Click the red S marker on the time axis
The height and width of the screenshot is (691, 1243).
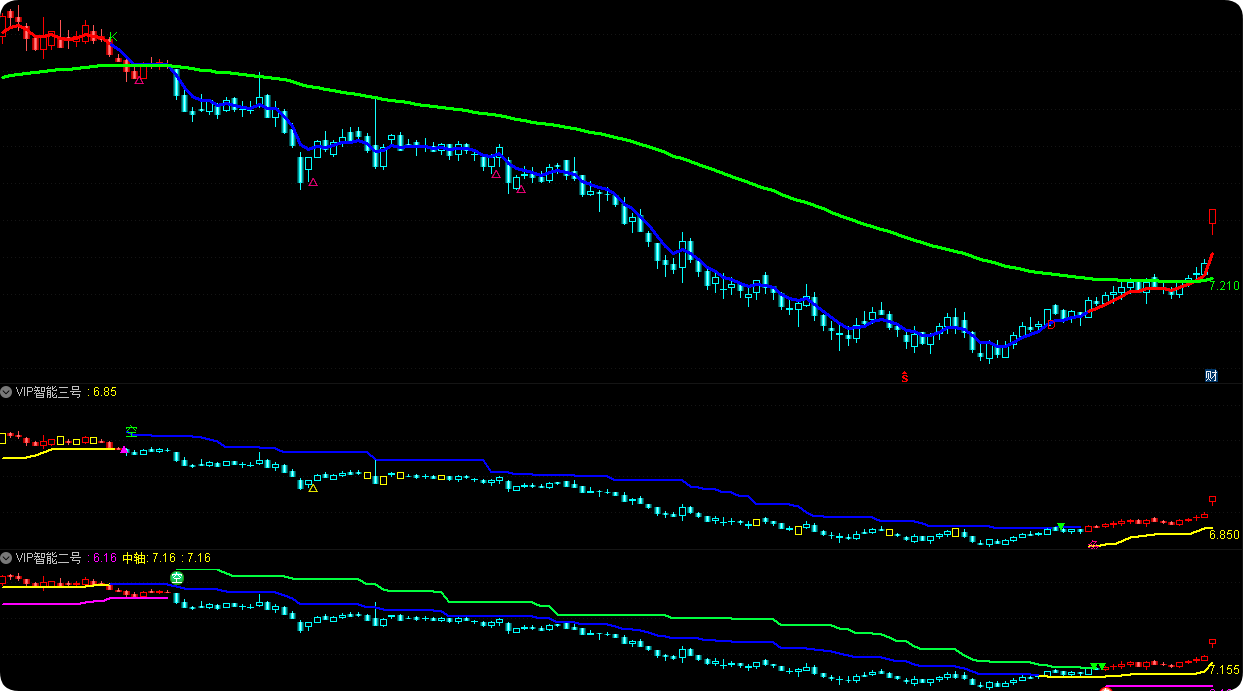(x=904, y=377)
